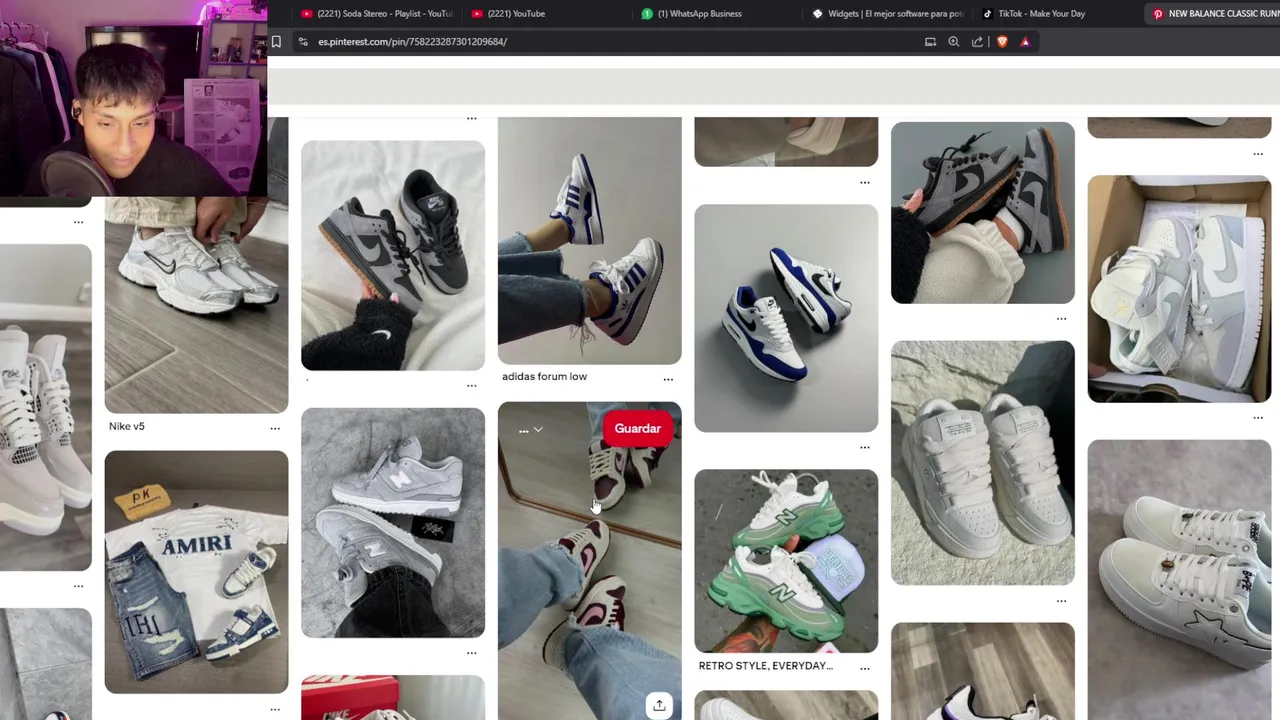Viewport: 1280px width, 720px height.
Task: Open the Nike v5 pin title
Action: tap(127, 426)
